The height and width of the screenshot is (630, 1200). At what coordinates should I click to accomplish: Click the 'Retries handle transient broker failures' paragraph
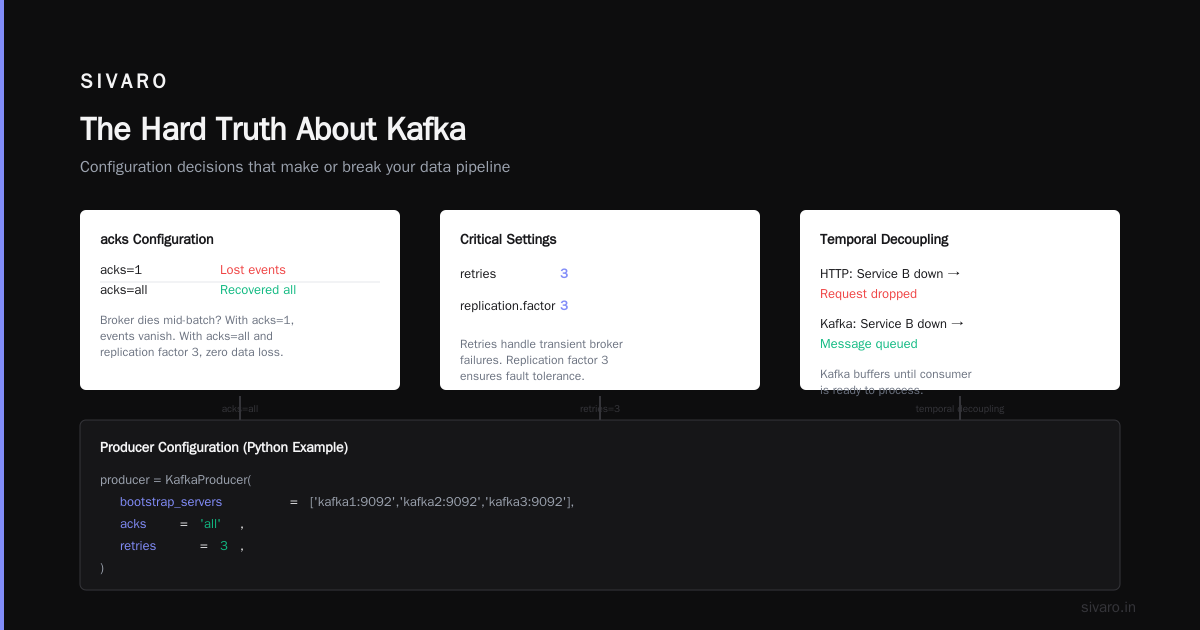pyautogui.click(x=541, y=360)
